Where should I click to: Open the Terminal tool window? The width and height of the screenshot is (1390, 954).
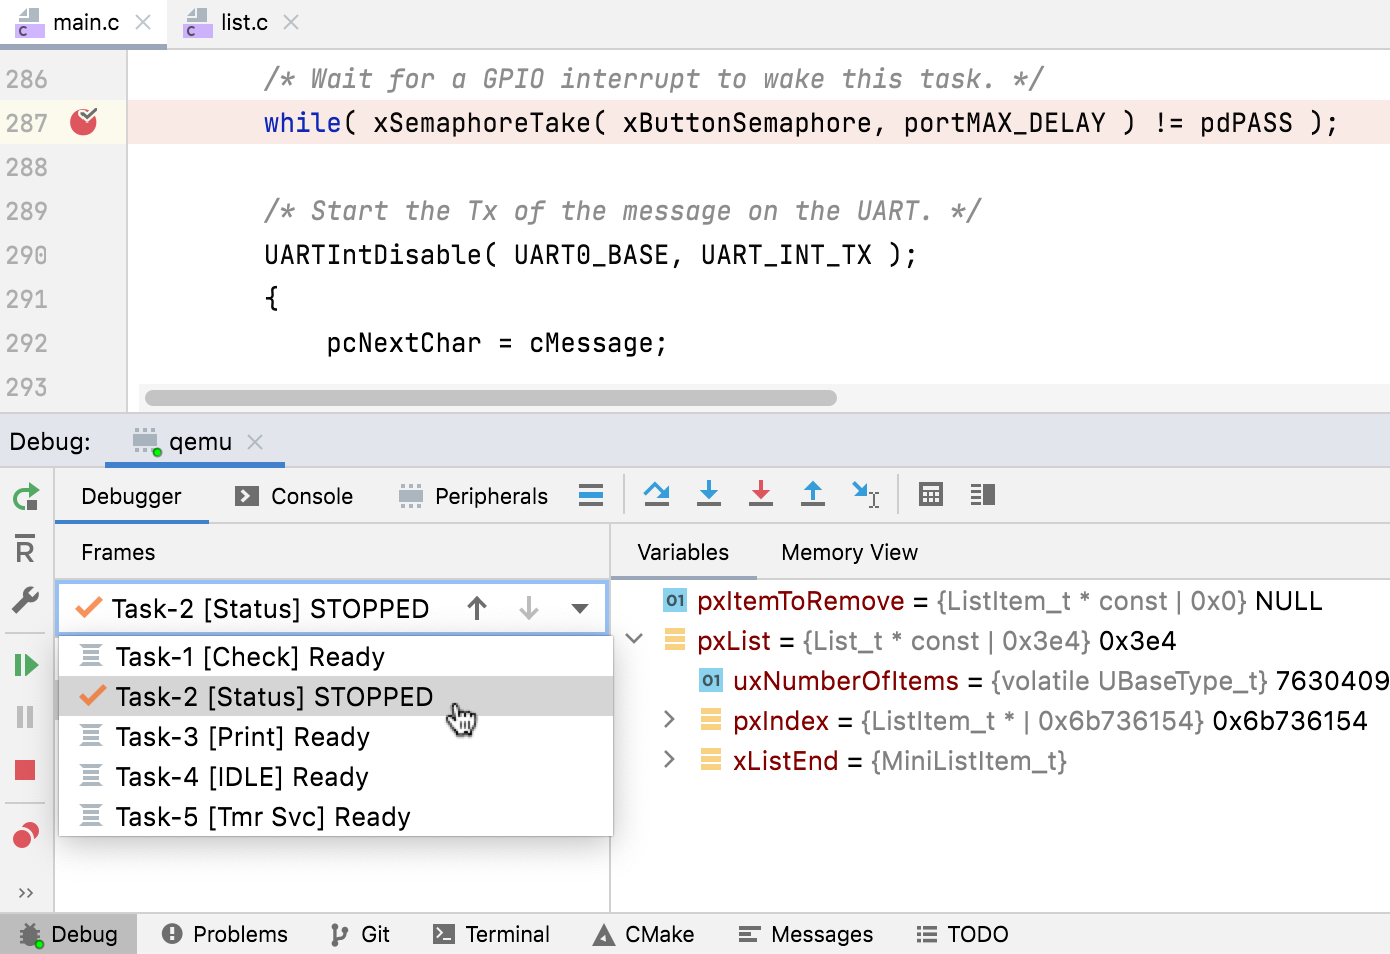click(491, 934)
